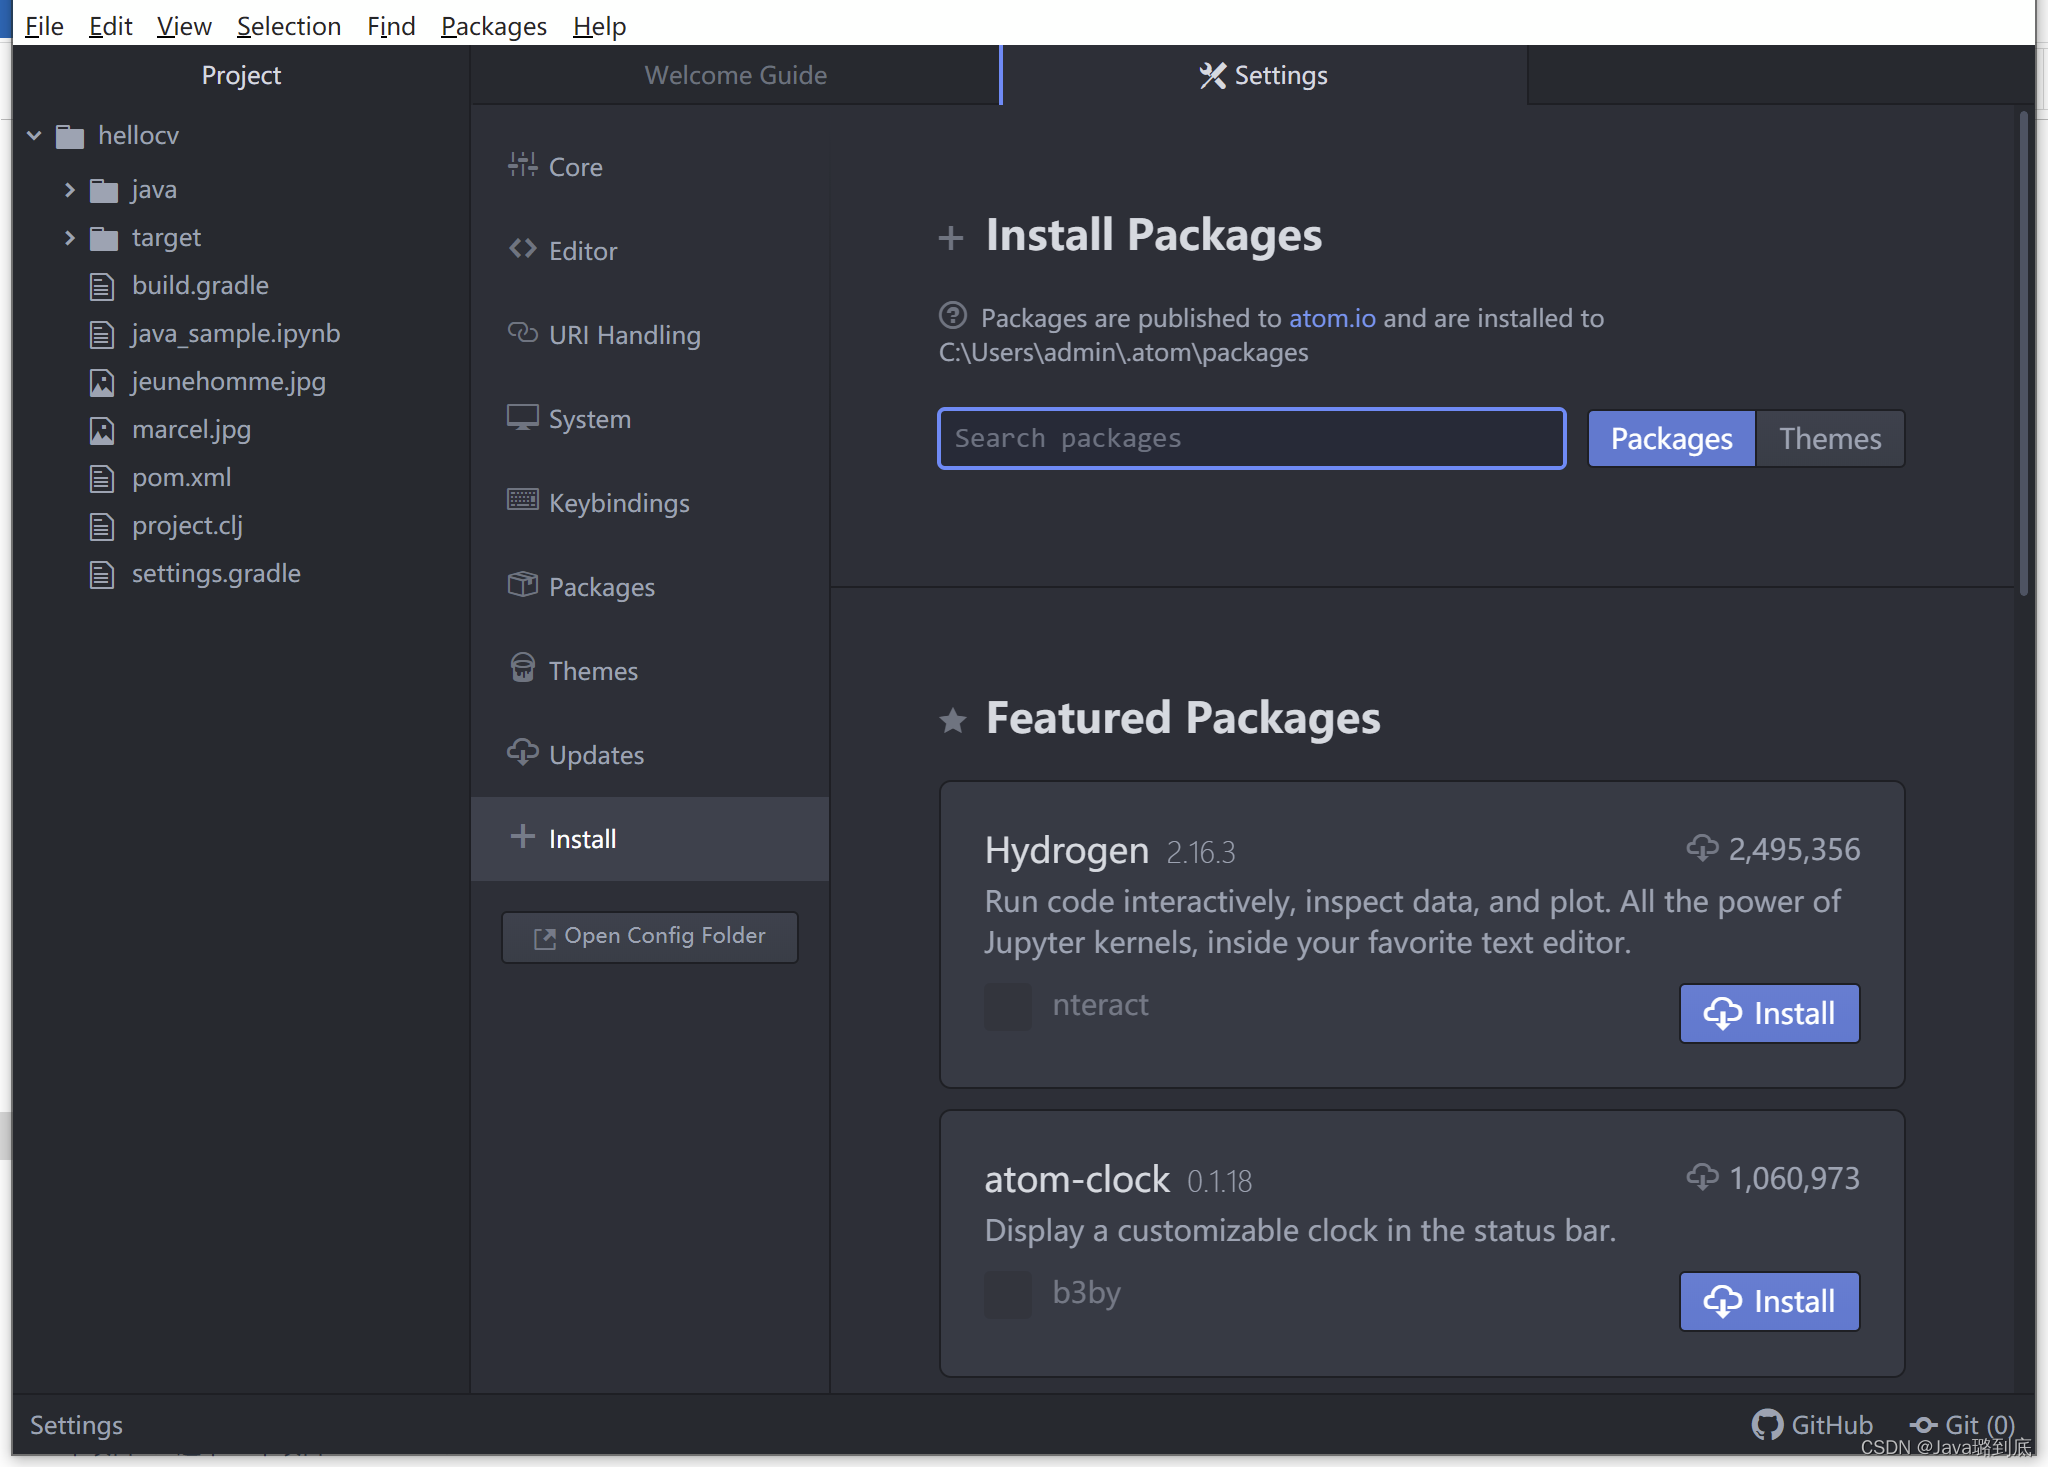Screen dimensions: 2048x1467
Task: Click the b3by author avatar
Action: point(1008,1294)
